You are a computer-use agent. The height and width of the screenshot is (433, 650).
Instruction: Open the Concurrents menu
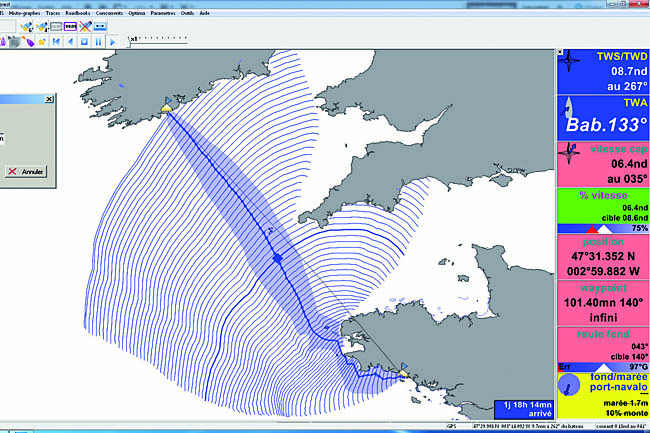click(x=109, y=11)
